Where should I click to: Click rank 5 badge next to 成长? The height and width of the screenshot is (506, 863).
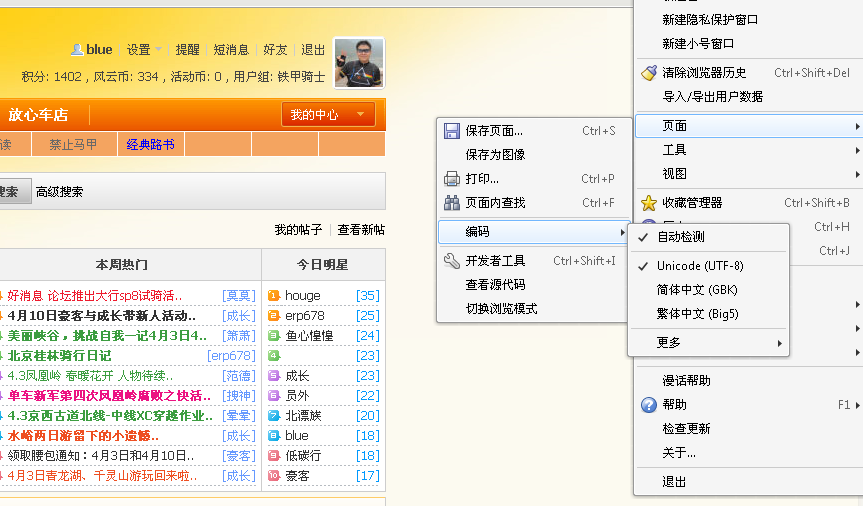274,376
